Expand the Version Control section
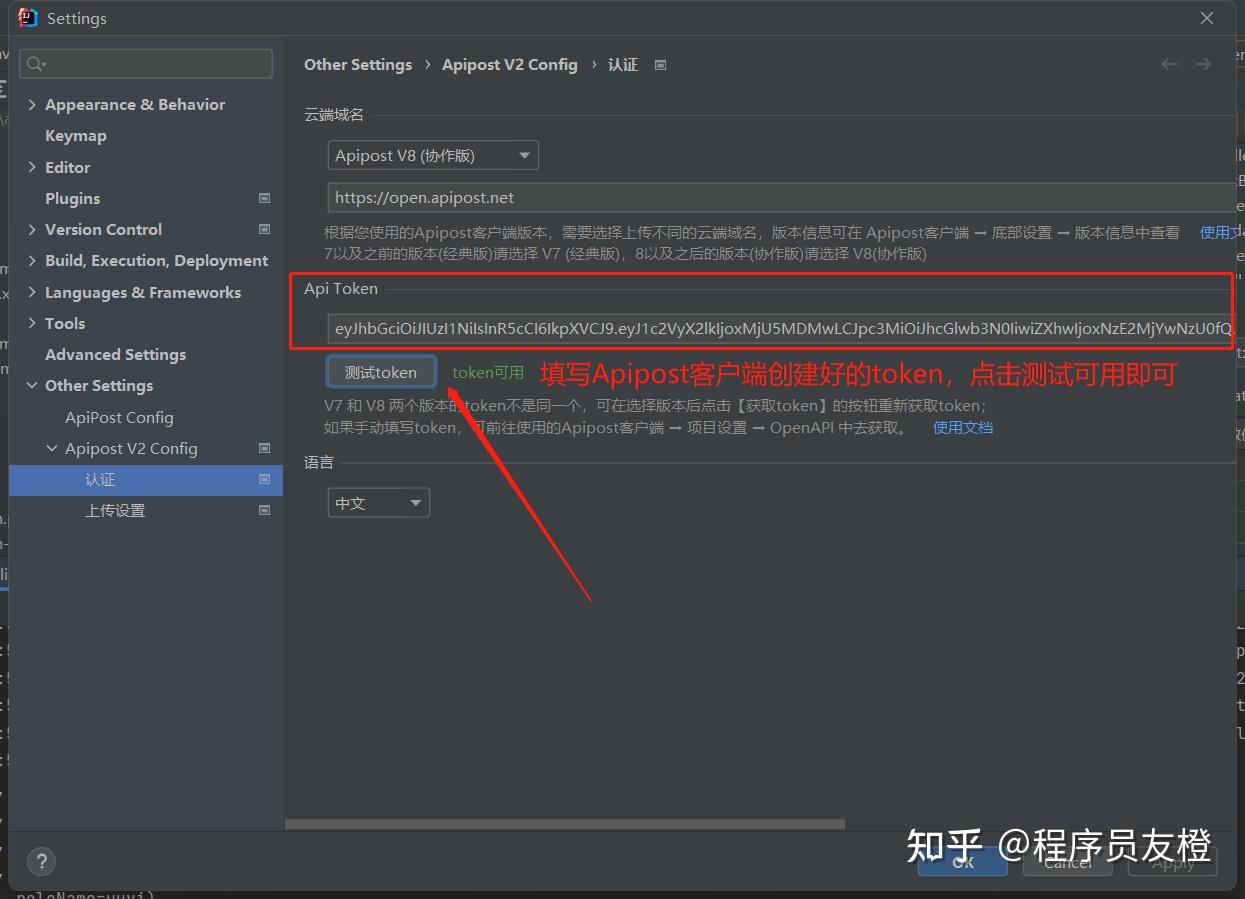 32,229
